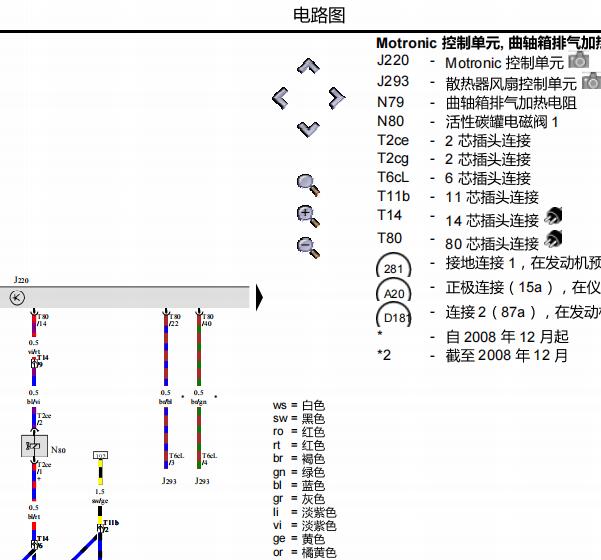The height and width of the screenshot is (560, 601).
Task: Open the camera photo for J220 Motronic
Action: [x=578, y=60]
